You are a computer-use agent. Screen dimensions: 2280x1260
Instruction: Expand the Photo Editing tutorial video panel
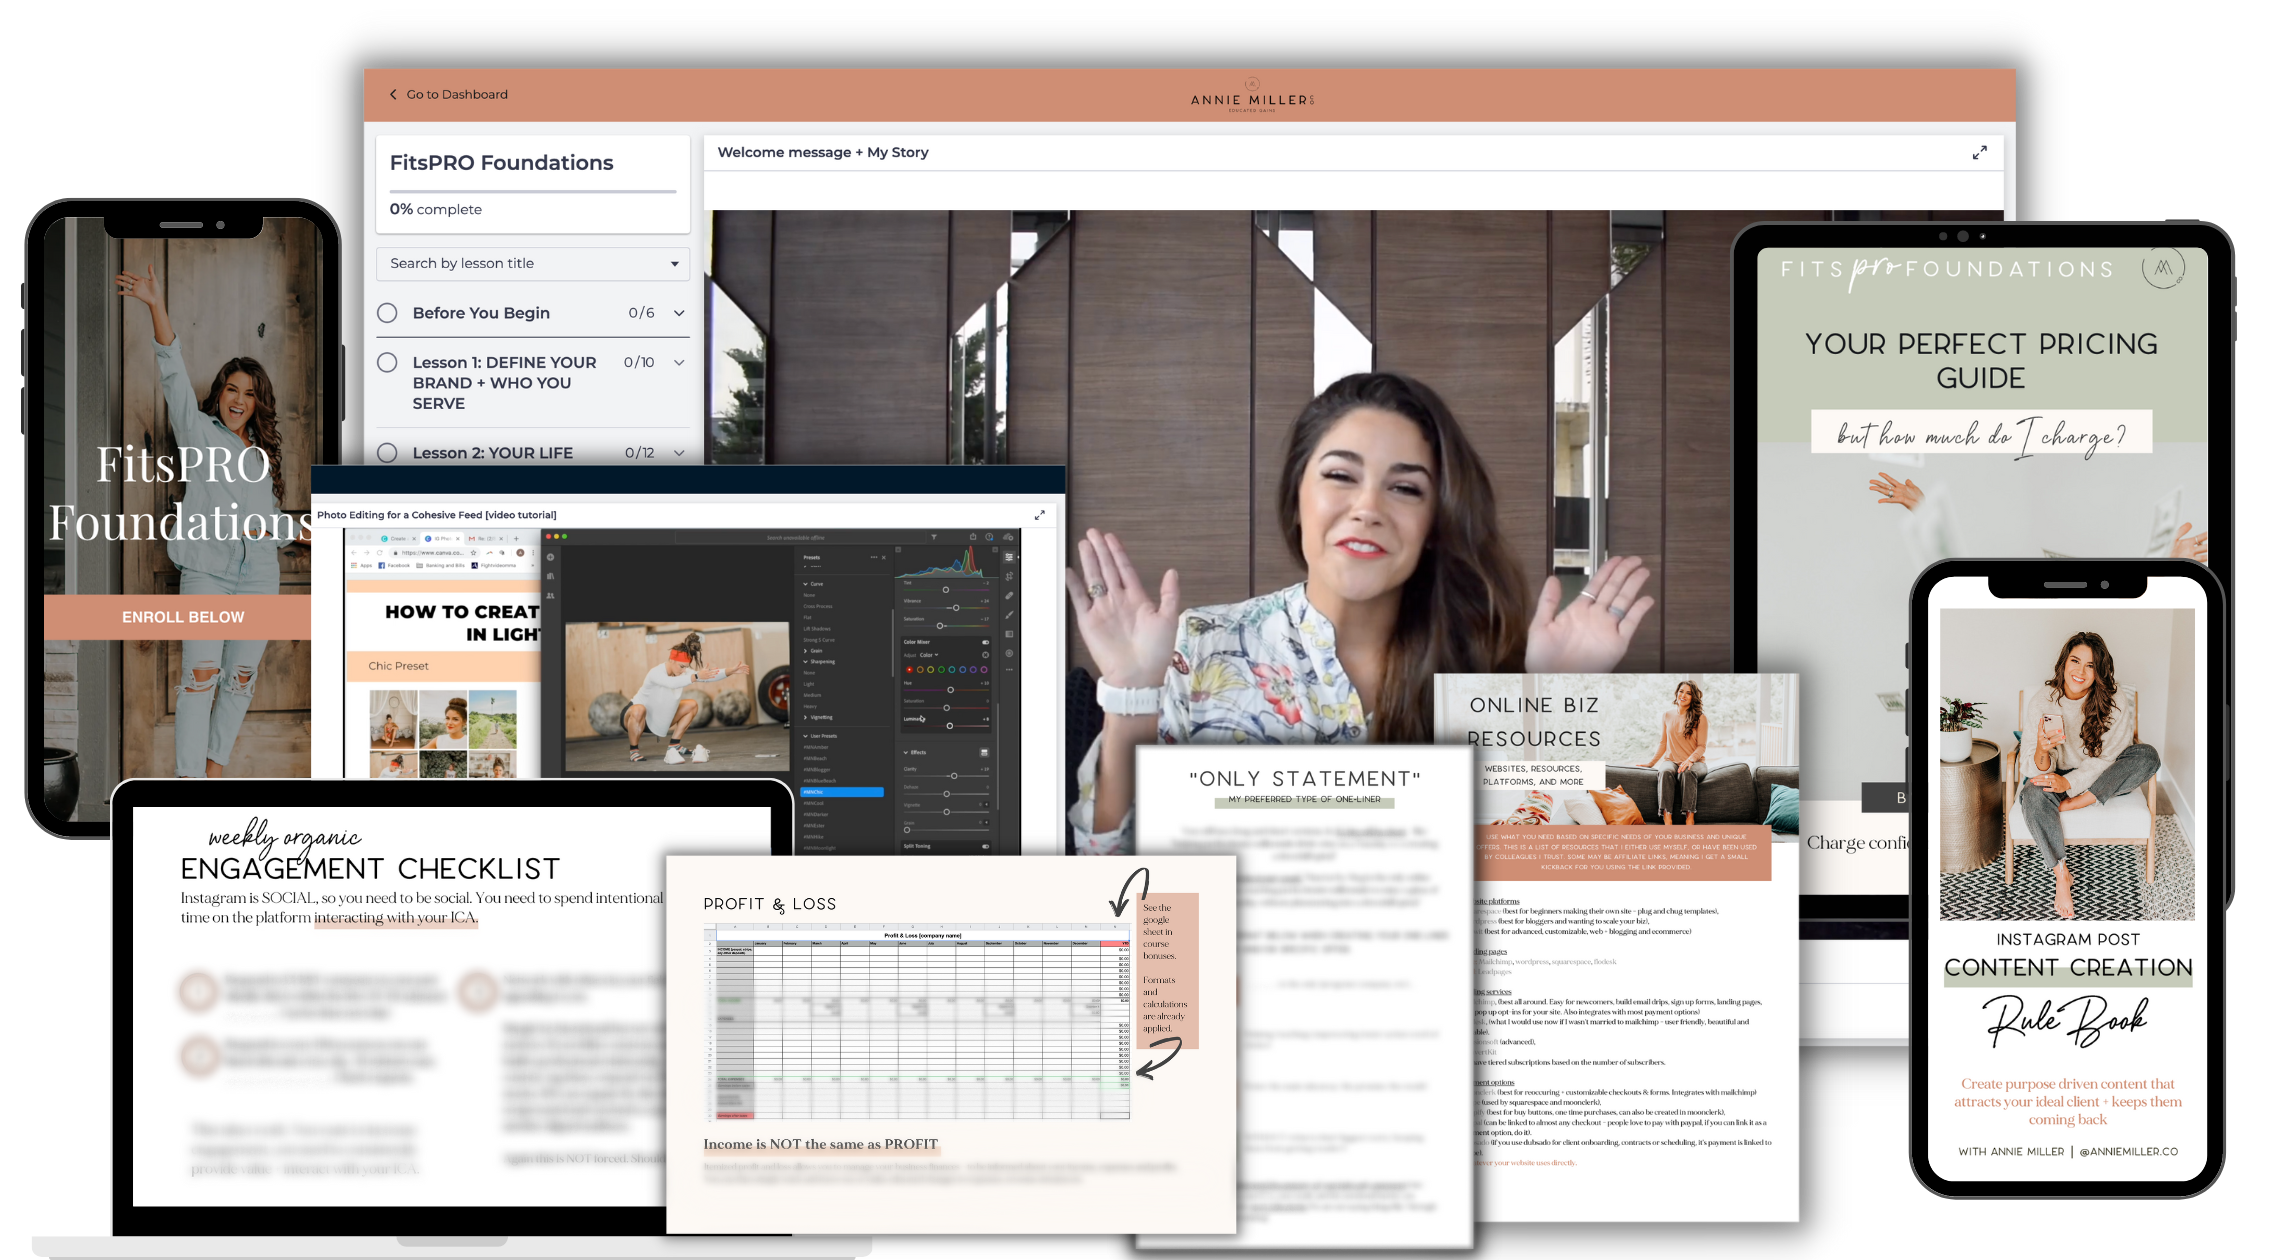tap(1039, 515)
